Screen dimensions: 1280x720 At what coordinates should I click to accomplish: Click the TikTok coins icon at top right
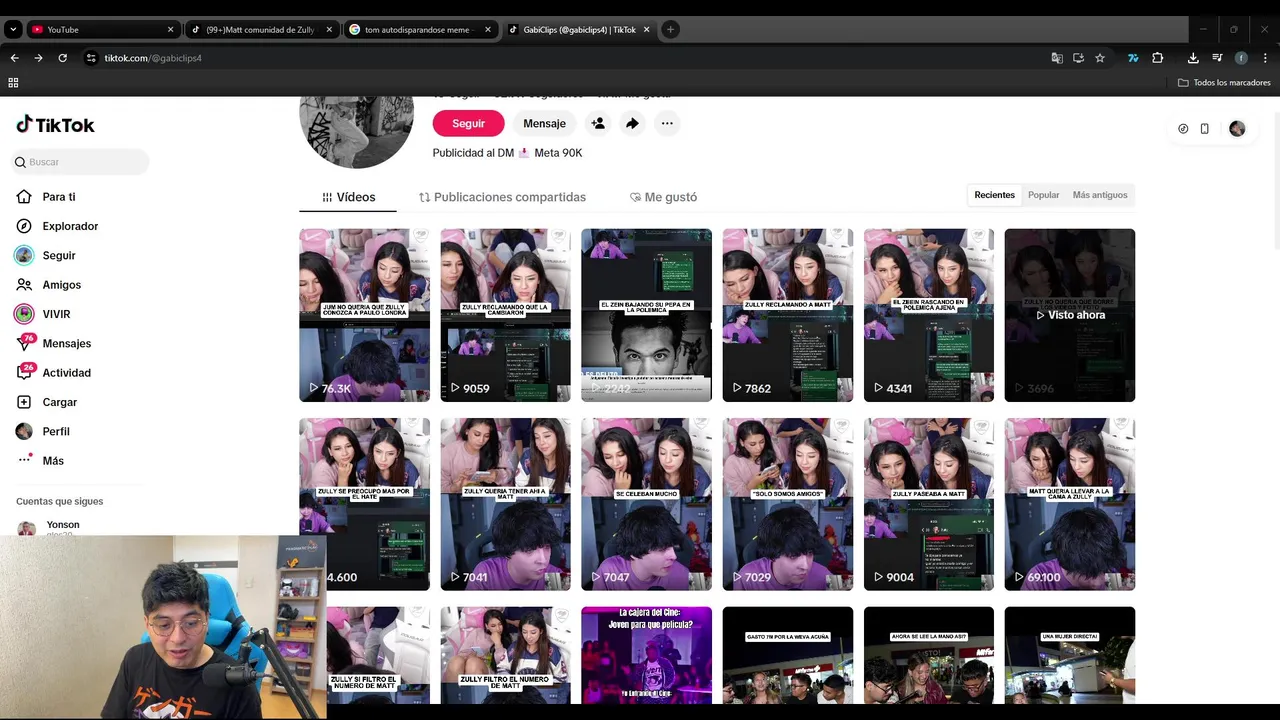click(x=1183, y=129)
